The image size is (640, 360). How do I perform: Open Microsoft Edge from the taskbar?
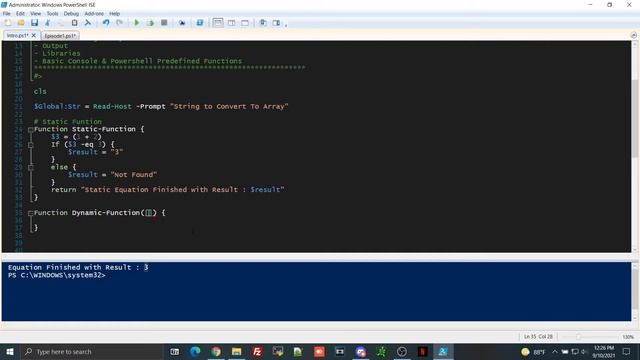(196, 351)
